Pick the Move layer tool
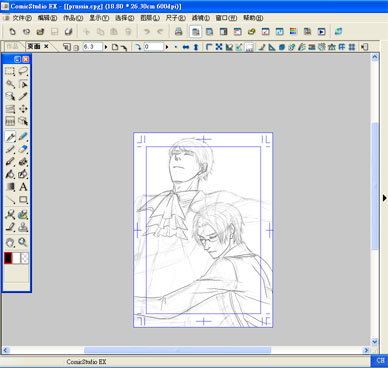This screenshot has width=388, height=368. coord(23,109)
